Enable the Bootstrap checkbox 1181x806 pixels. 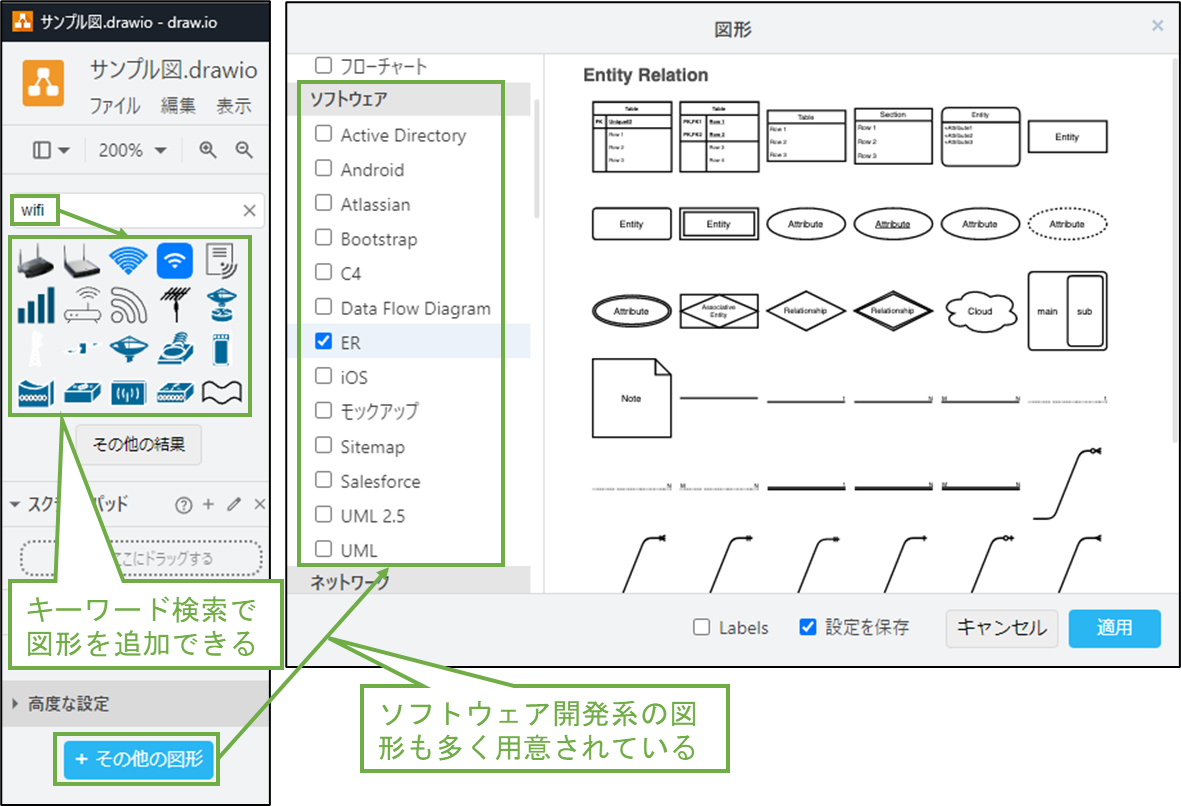click(323, 237)
